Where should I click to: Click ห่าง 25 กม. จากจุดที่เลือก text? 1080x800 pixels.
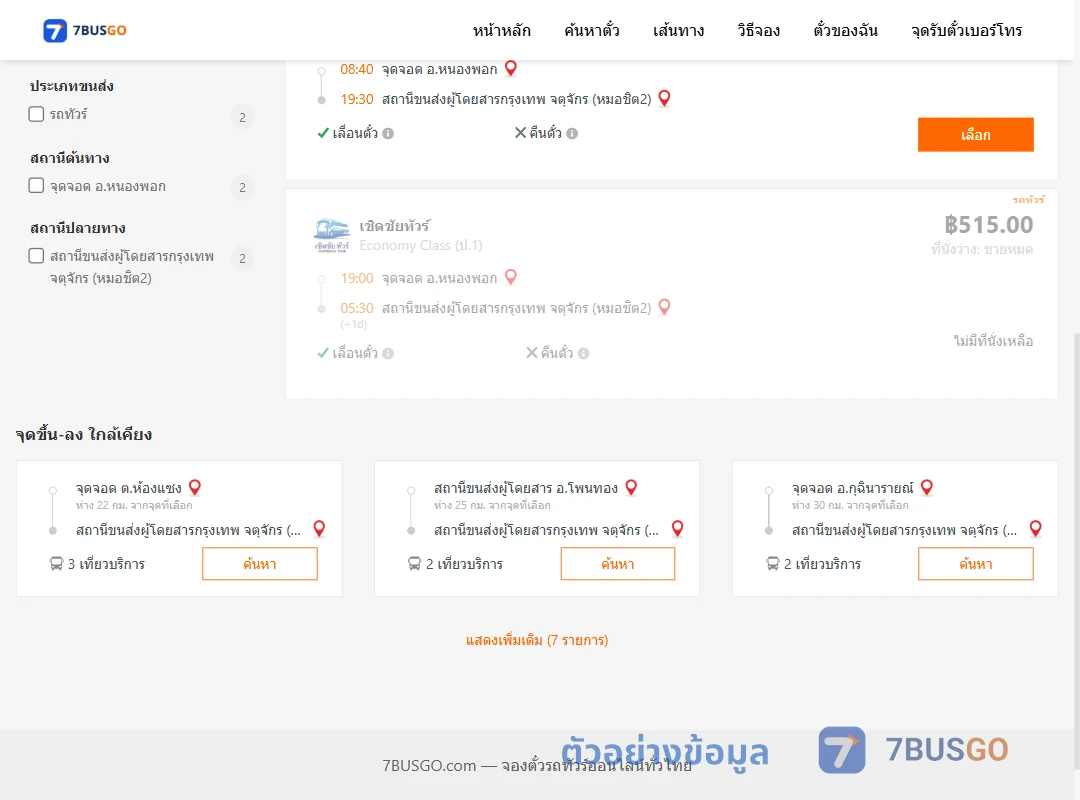(492, 505)
